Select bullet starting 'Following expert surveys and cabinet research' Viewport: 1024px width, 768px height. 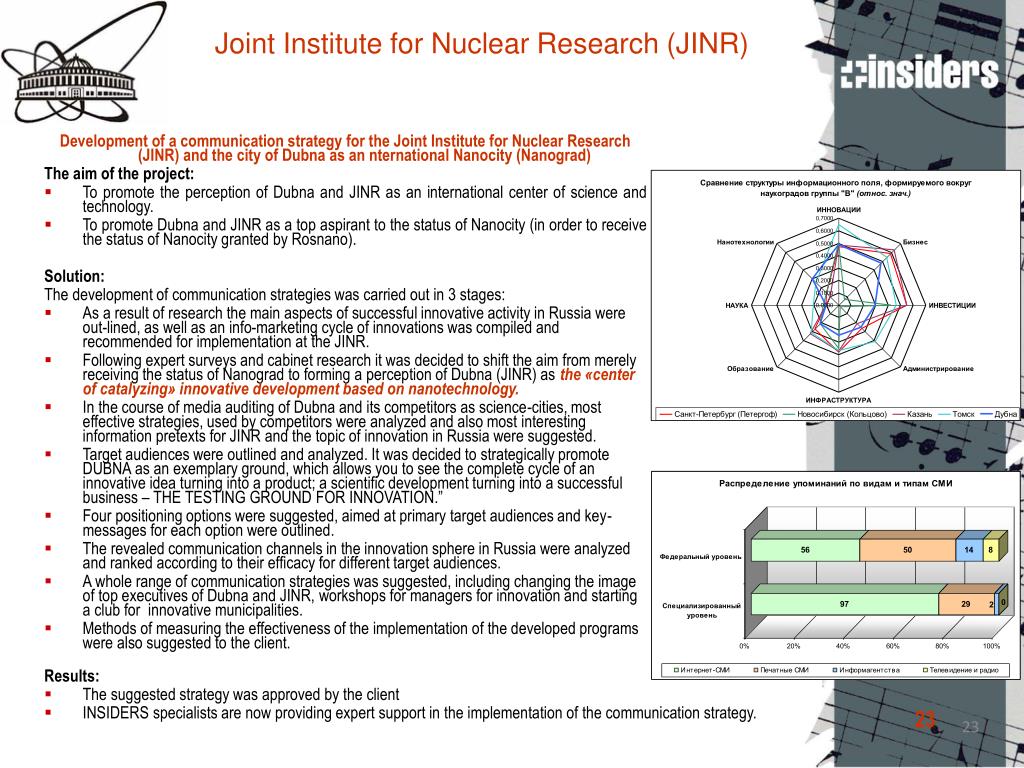(x=359, y=375)
